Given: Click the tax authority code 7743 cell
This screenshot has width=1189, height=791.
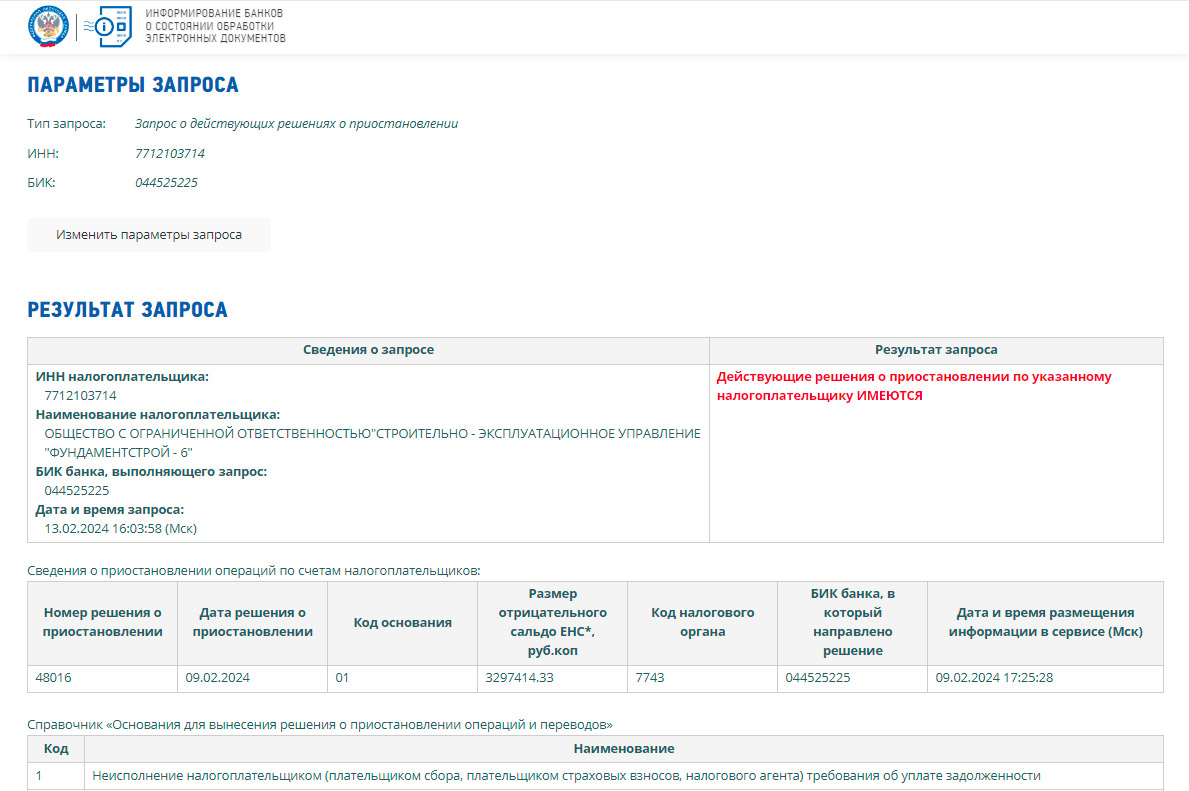Looking at the screenshot, I should pos(702,678).
